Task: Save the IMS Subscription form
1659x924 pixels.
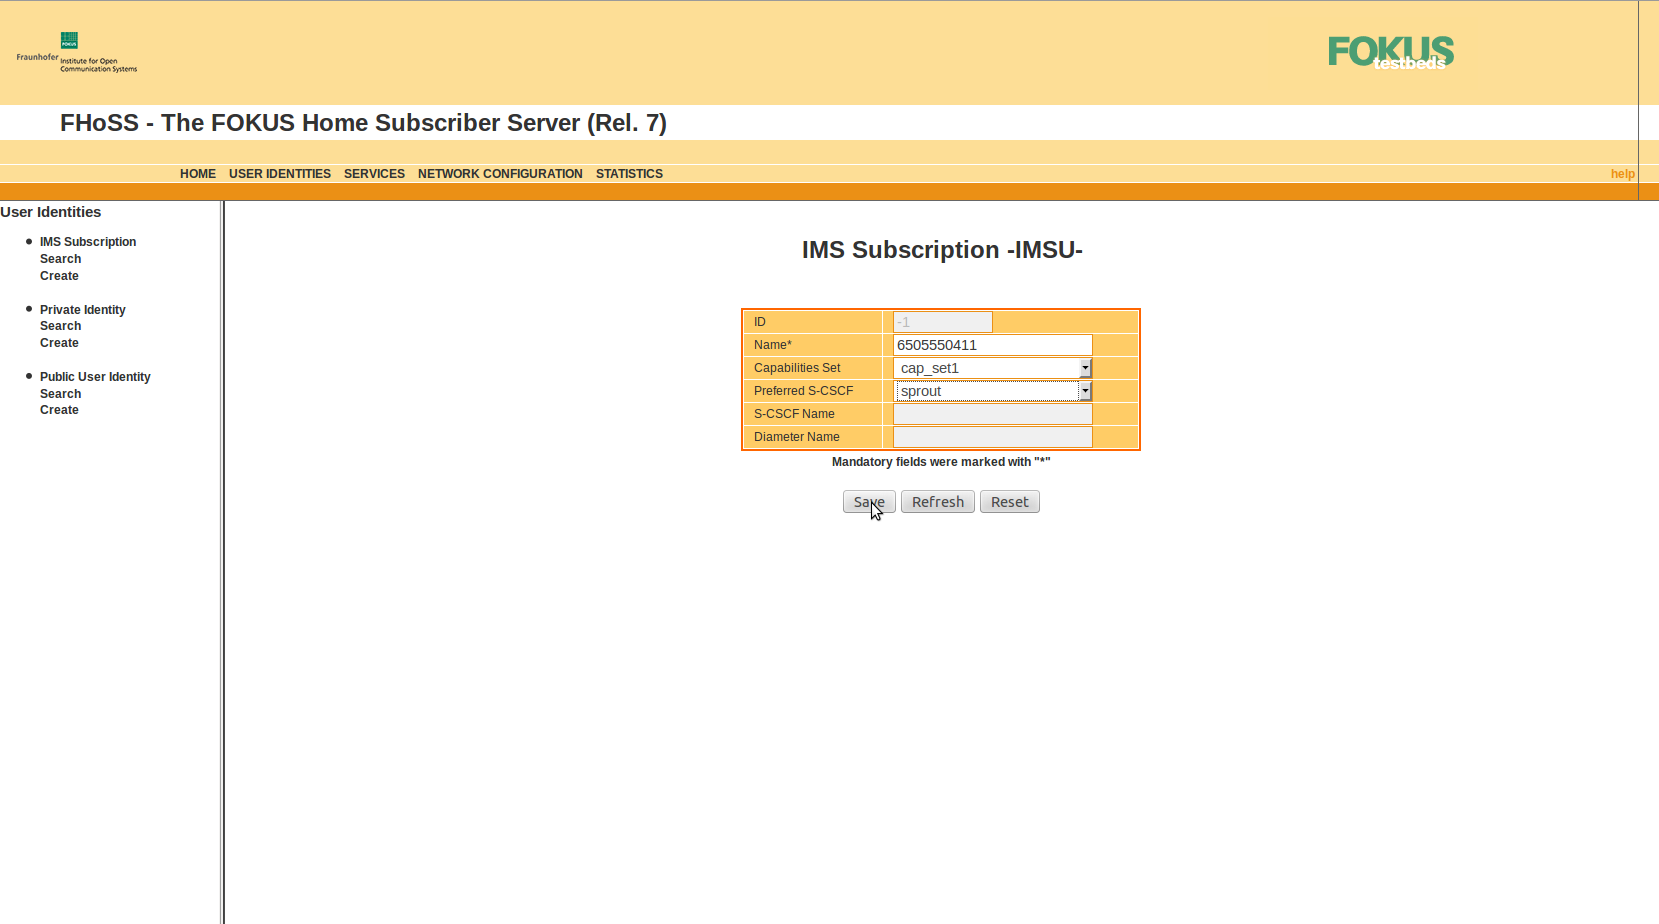Action: tap(868, 501)
